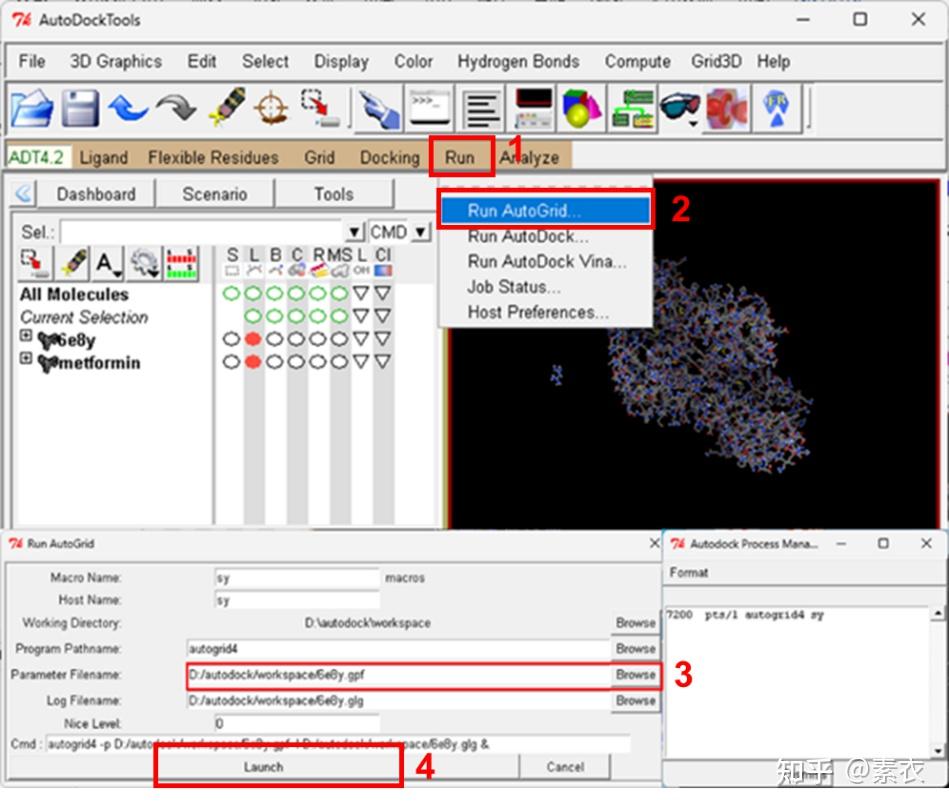This screenshot has width=949, height=810.
Task: Click the open folder toolbar icon
Action: [x=31, y=108]
